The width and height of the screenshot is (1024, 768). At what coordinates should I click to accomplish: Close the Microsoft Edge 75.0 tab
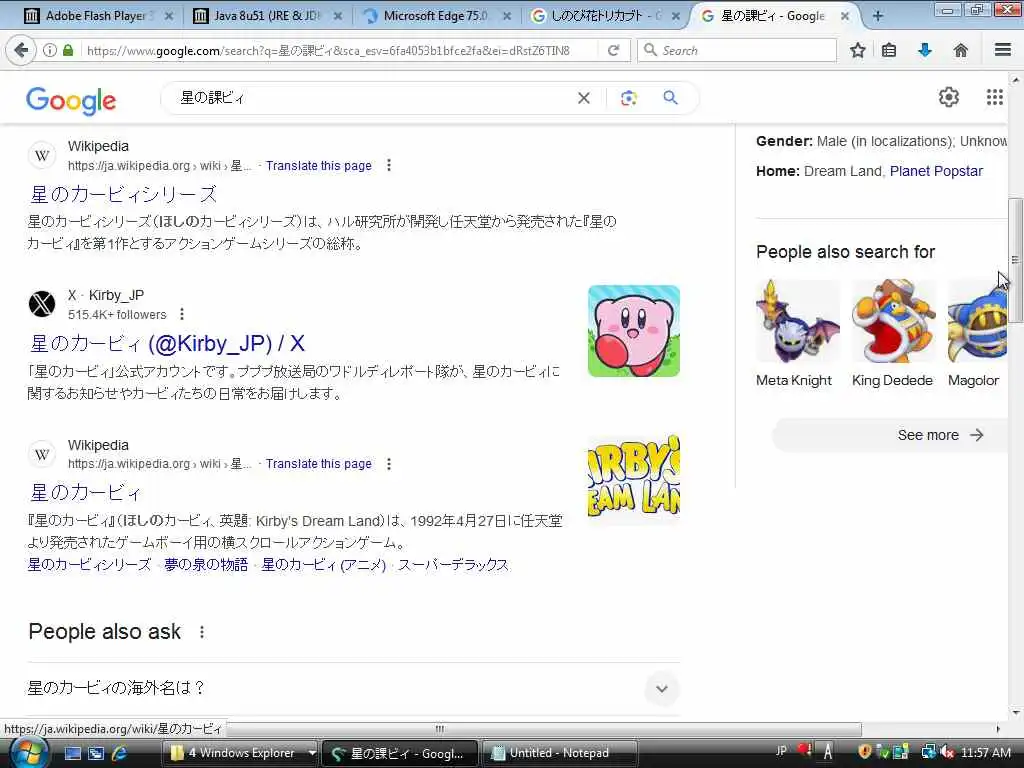coord(507,16)
